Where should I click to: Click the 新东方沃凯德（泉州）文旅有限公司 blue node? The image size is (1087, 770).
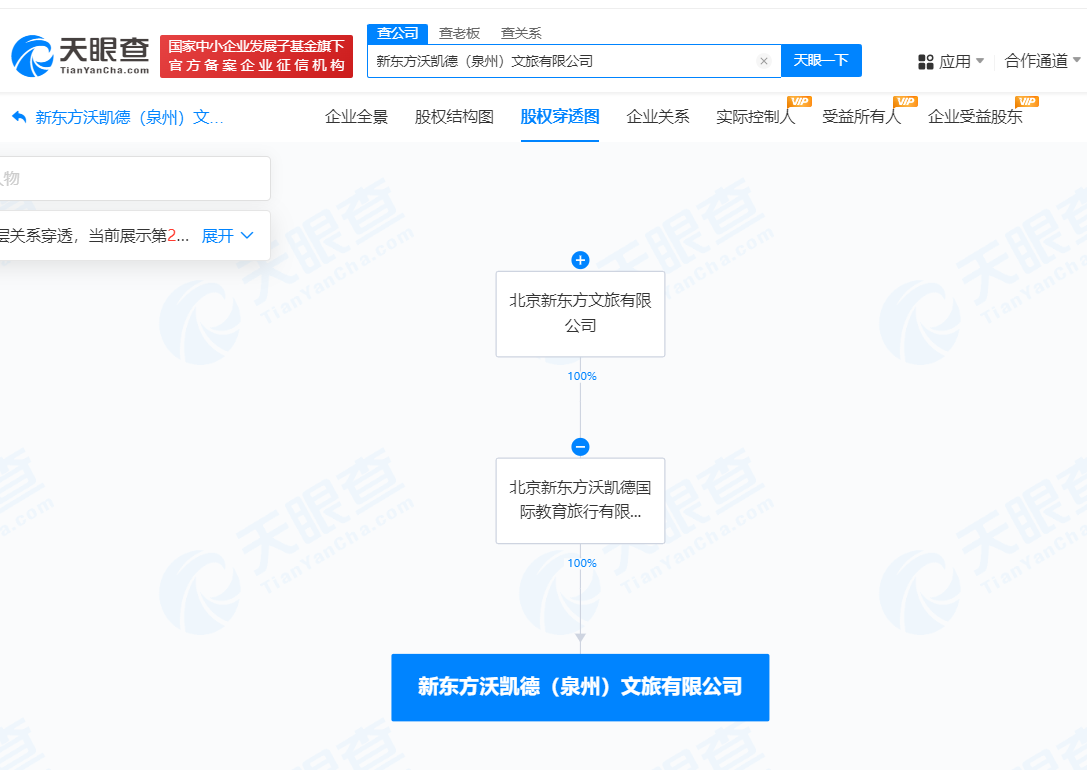[x=580, y=687]
